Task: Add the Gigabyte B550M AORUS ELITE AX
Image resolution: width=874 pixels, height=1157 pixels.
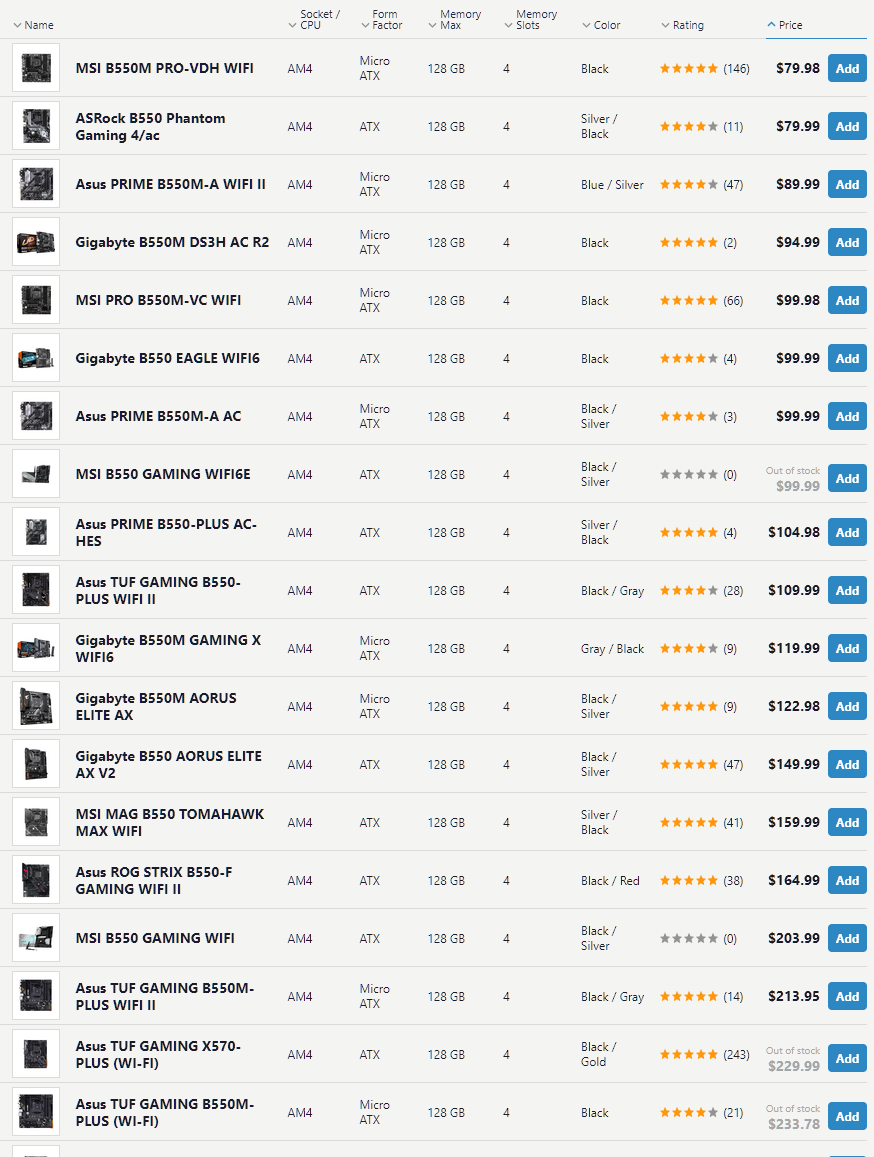Action: click(x=847, y=706)
